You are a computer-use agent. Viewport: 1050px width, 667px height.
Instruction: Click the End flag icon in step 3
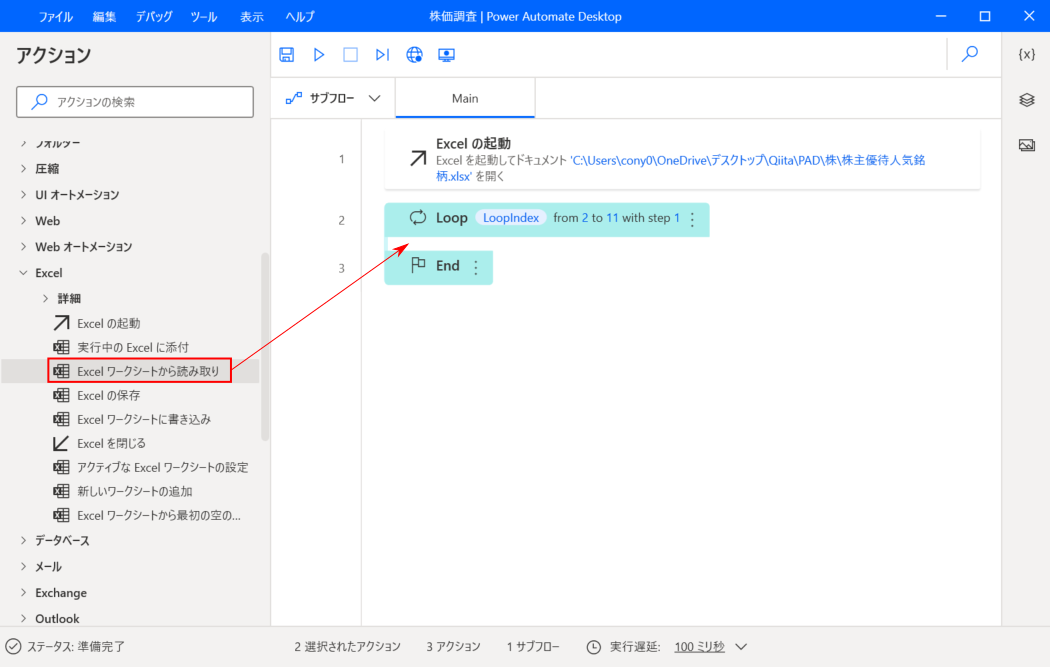click(419, 265)
